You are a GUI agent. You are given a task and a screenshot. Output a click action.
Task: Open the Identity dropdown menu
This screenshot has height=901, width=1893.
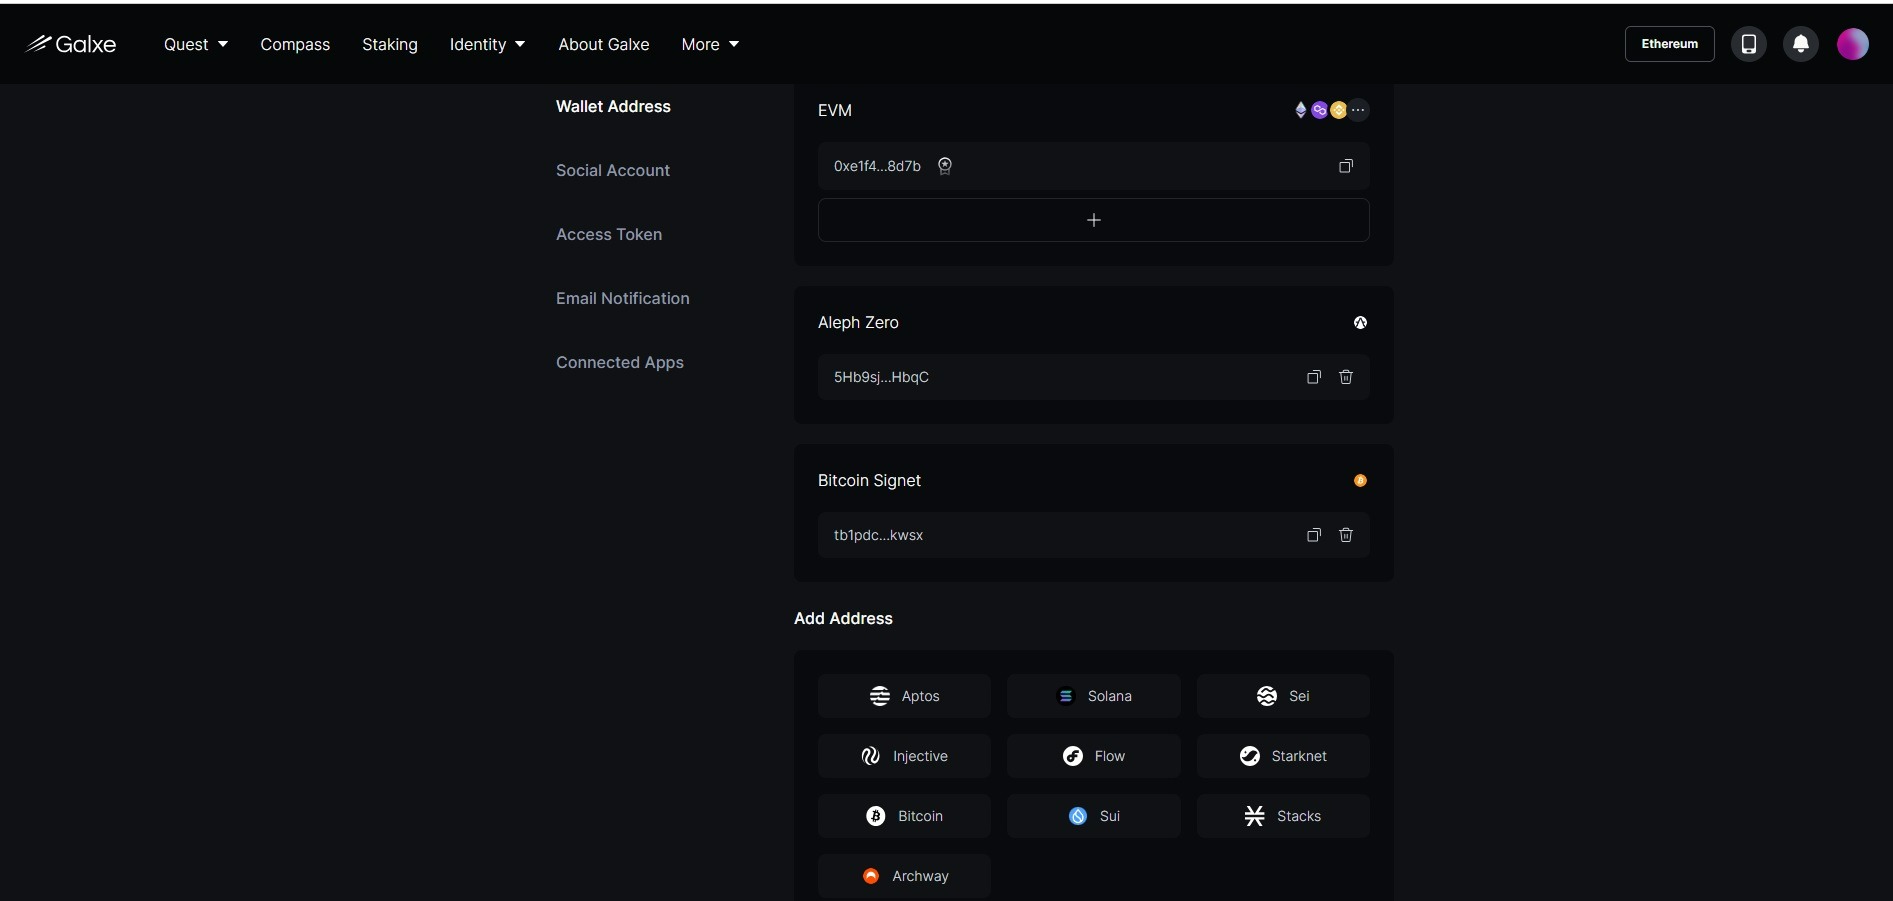pyautogui.click(x=487, y=44)
